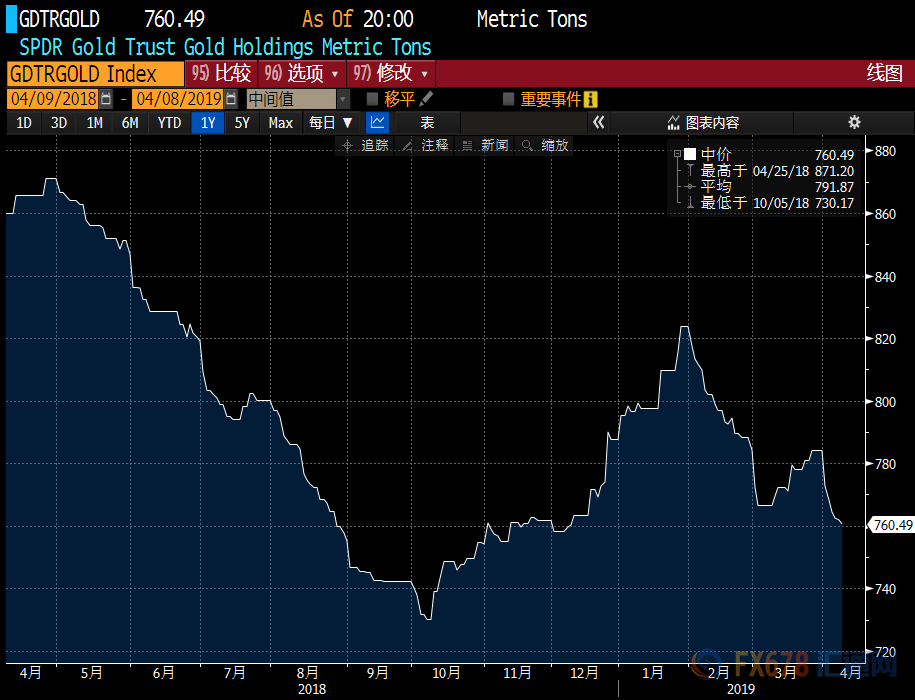Select the 6M range tab
The width and height of the screenshot is (915, 700).
point(130,122)
